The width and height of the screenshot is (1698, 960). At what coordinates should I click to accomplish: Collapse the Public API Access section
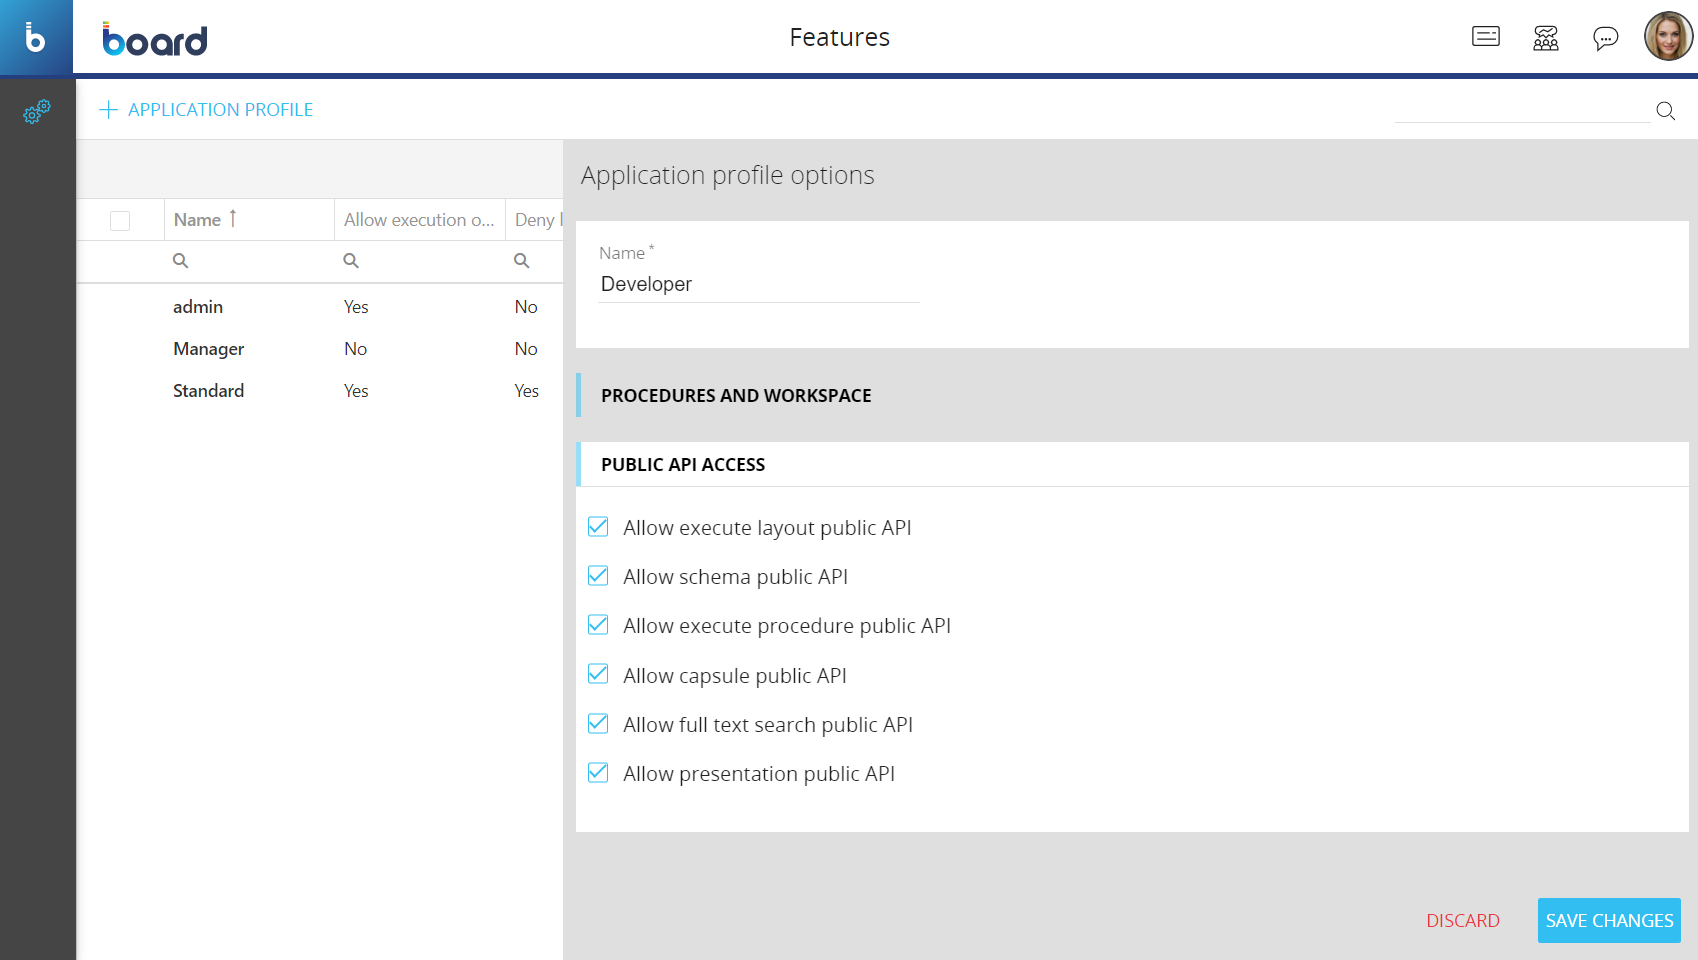coord(683,465)
